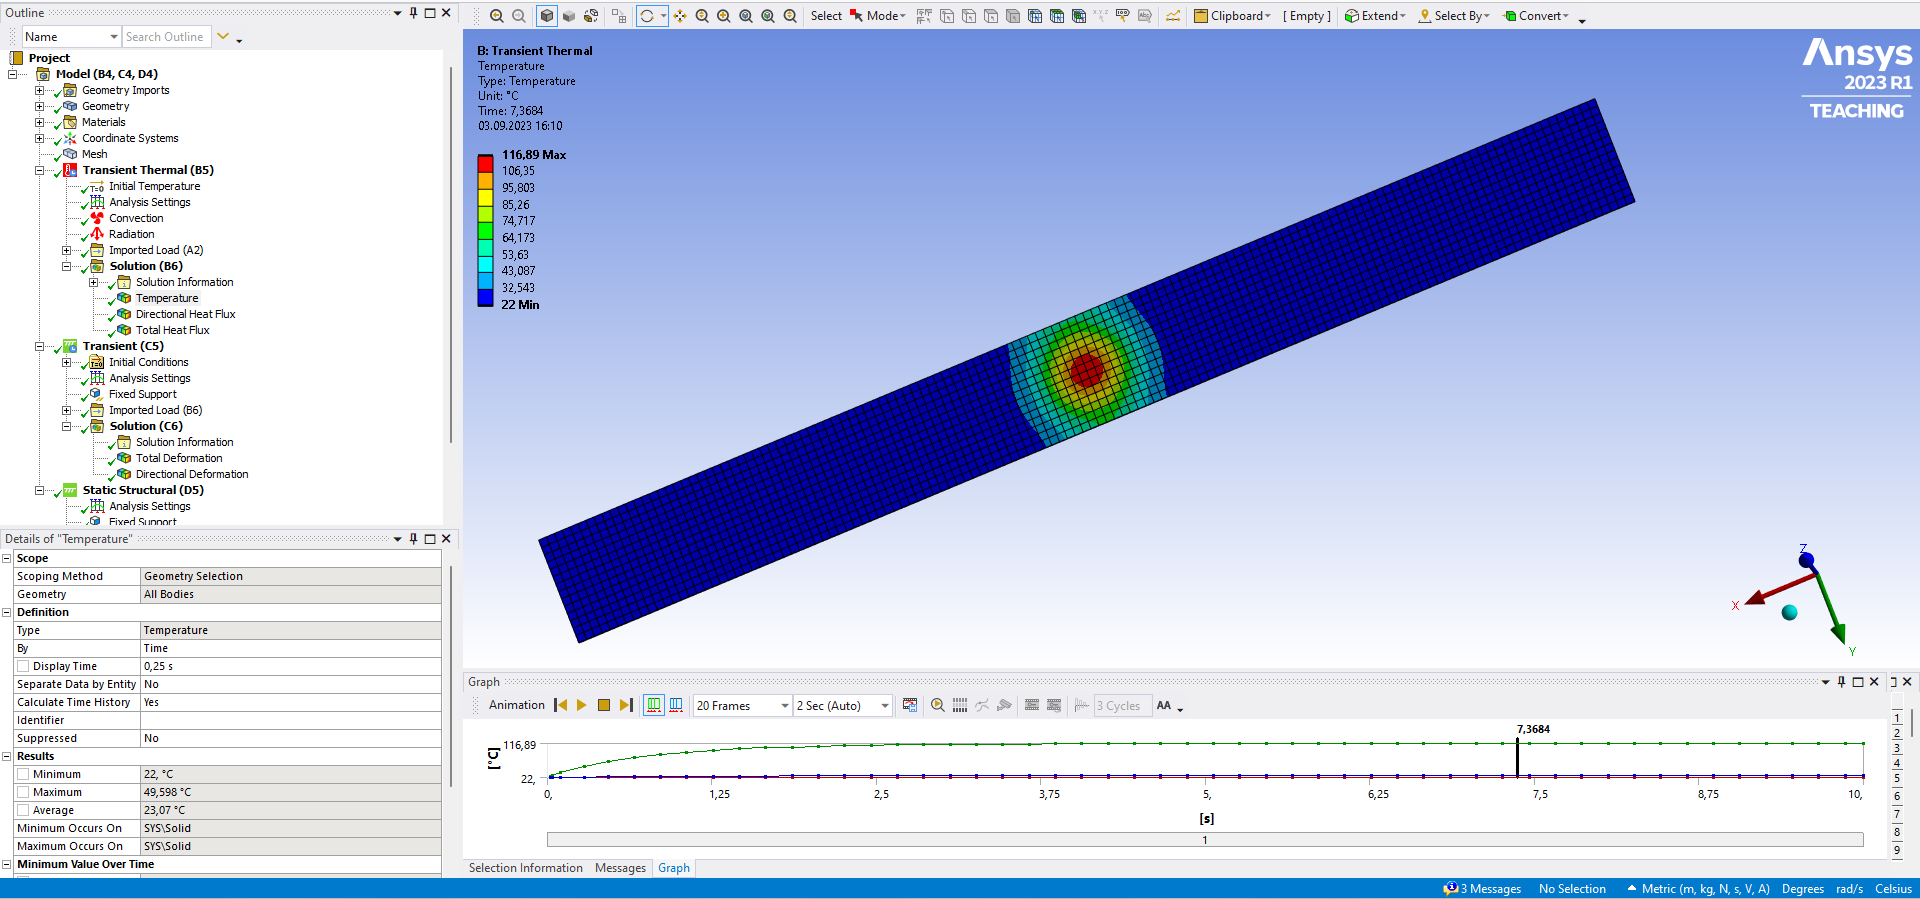
Task: Switch to the Messages tab
Action: point(620,868)
